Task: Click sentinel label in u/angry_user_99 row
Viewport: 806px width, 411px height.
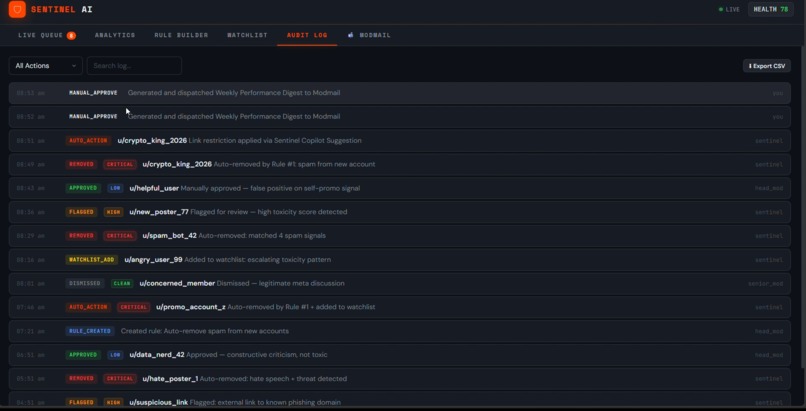Action: (769, 260)
